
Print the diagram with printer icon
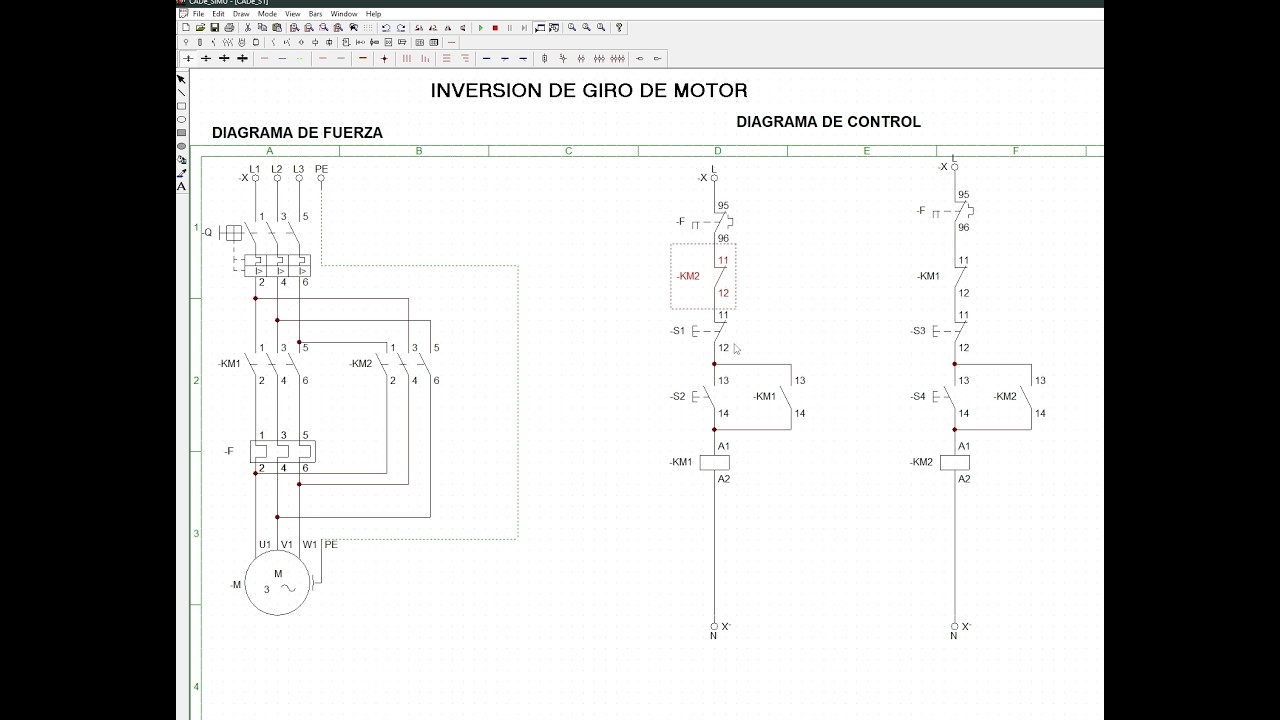coord(229,28)
